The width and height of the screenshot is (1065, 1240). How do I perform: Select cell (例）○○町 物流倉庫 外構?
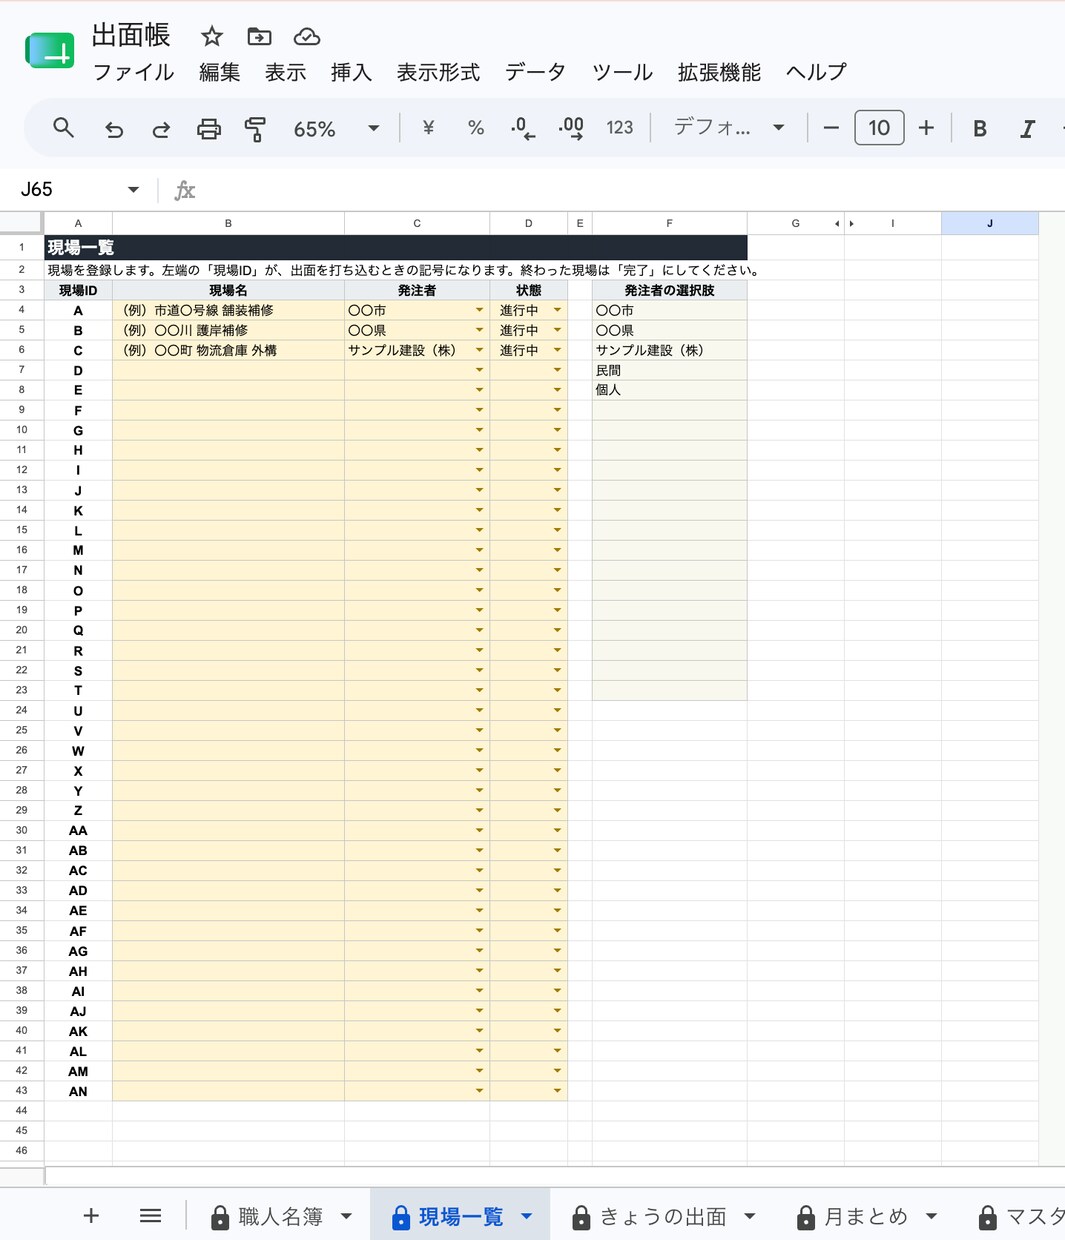(228, 351)
